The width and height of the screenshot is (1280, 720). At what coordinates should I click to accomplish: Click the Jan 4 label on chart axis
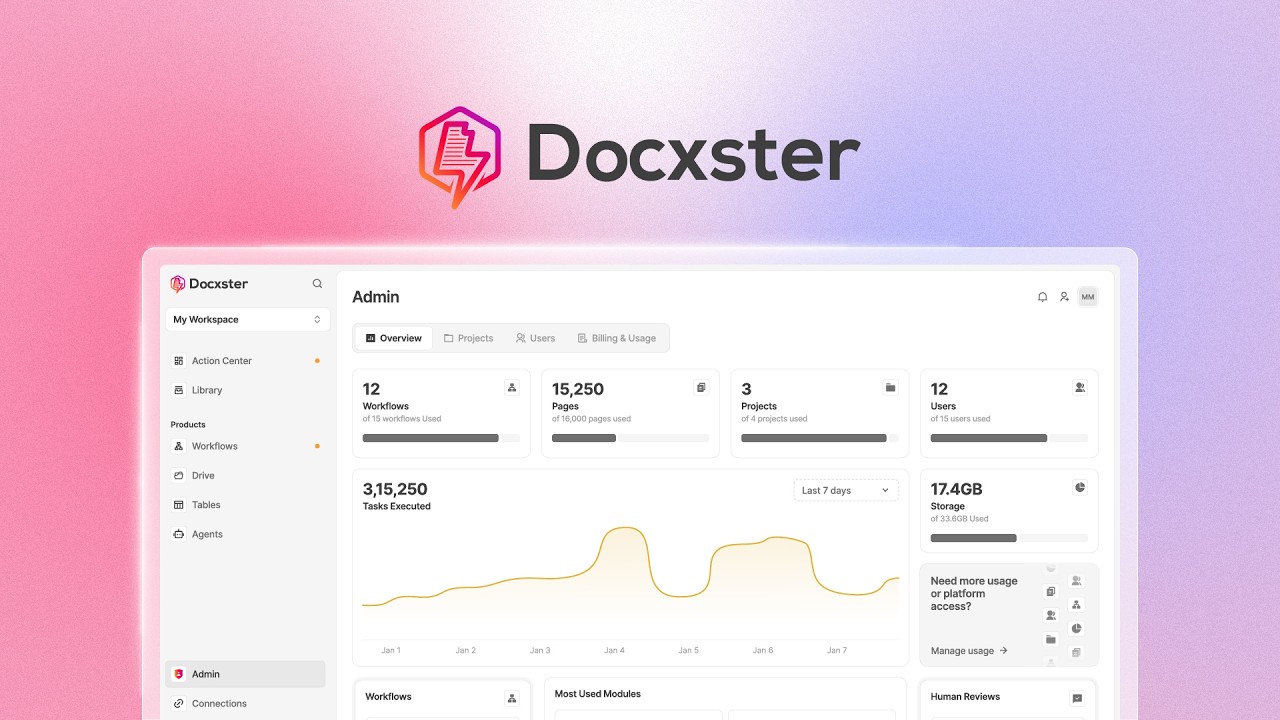point(614,650)
